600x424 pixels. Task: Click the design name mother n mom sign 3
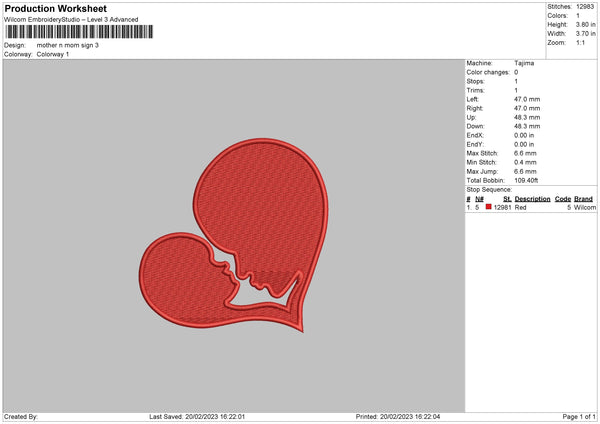pos(68,45)
